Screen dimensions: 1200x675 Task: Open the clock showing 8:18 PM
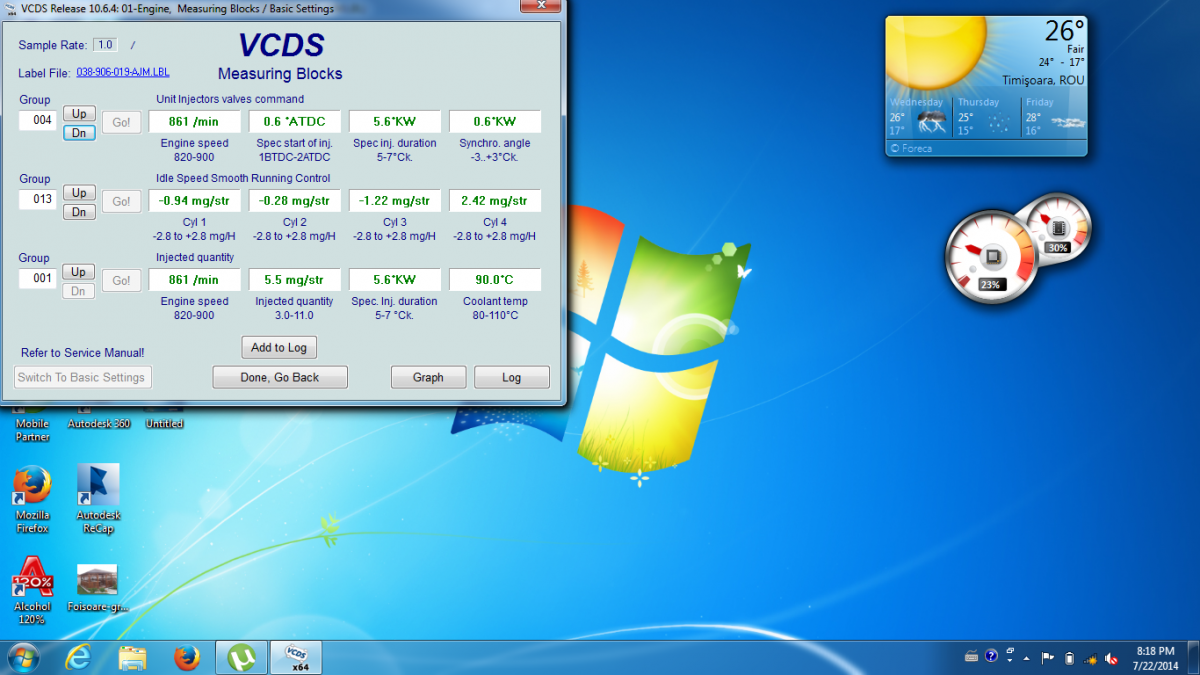click(x=1156, y=657)
